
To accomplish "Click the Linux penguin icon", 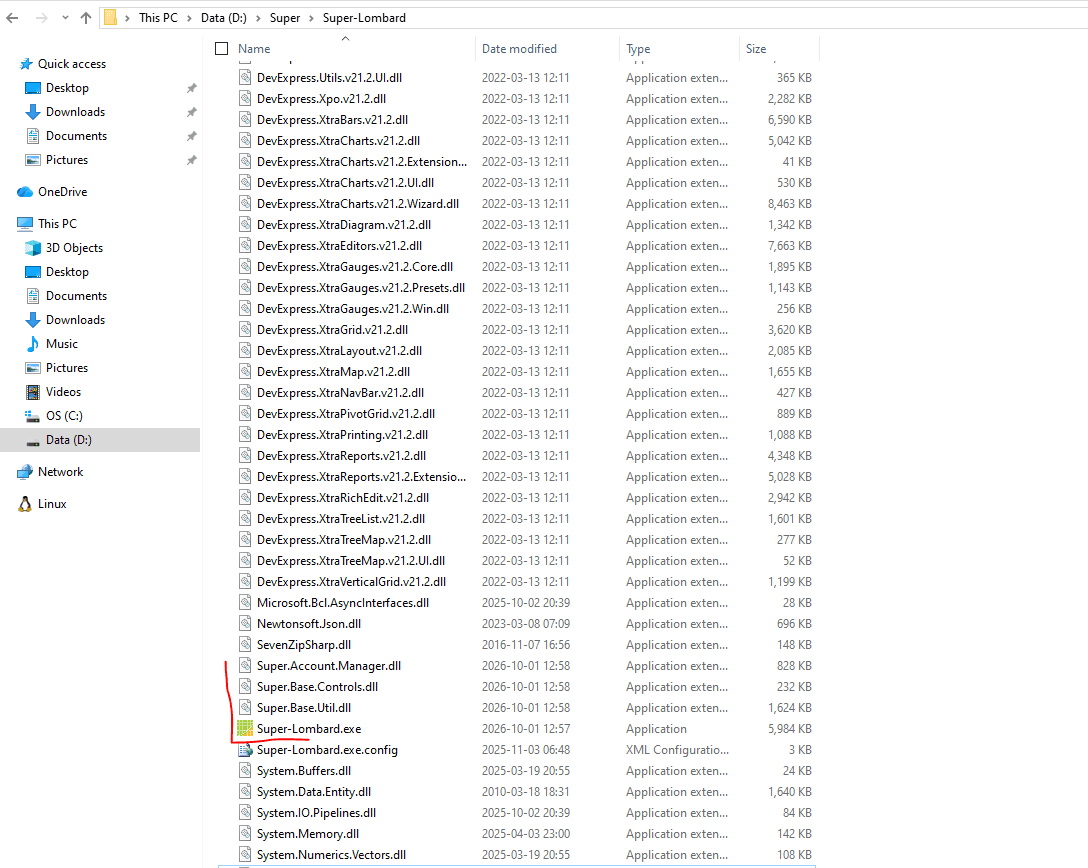I will (25, 504).
